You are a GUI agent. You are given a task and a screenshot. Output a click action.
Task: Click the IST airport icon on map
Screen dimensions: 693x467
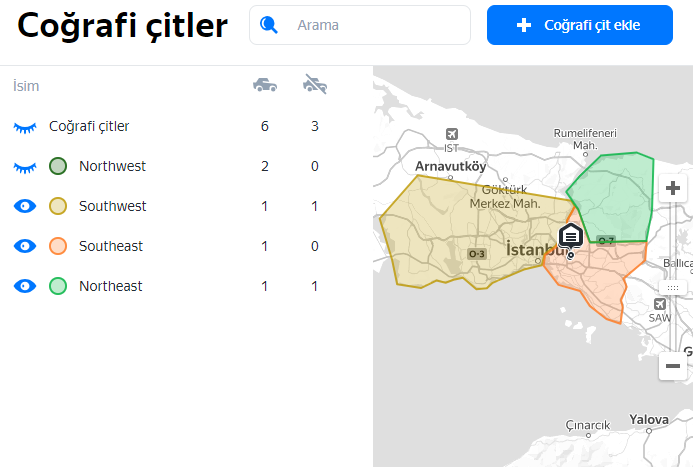452,134
